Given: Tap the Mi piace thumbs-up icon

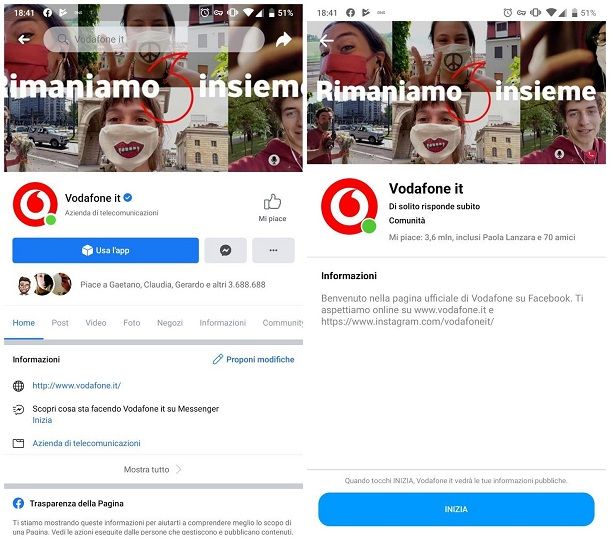Looking at the screenshot, I should point(272,202).
